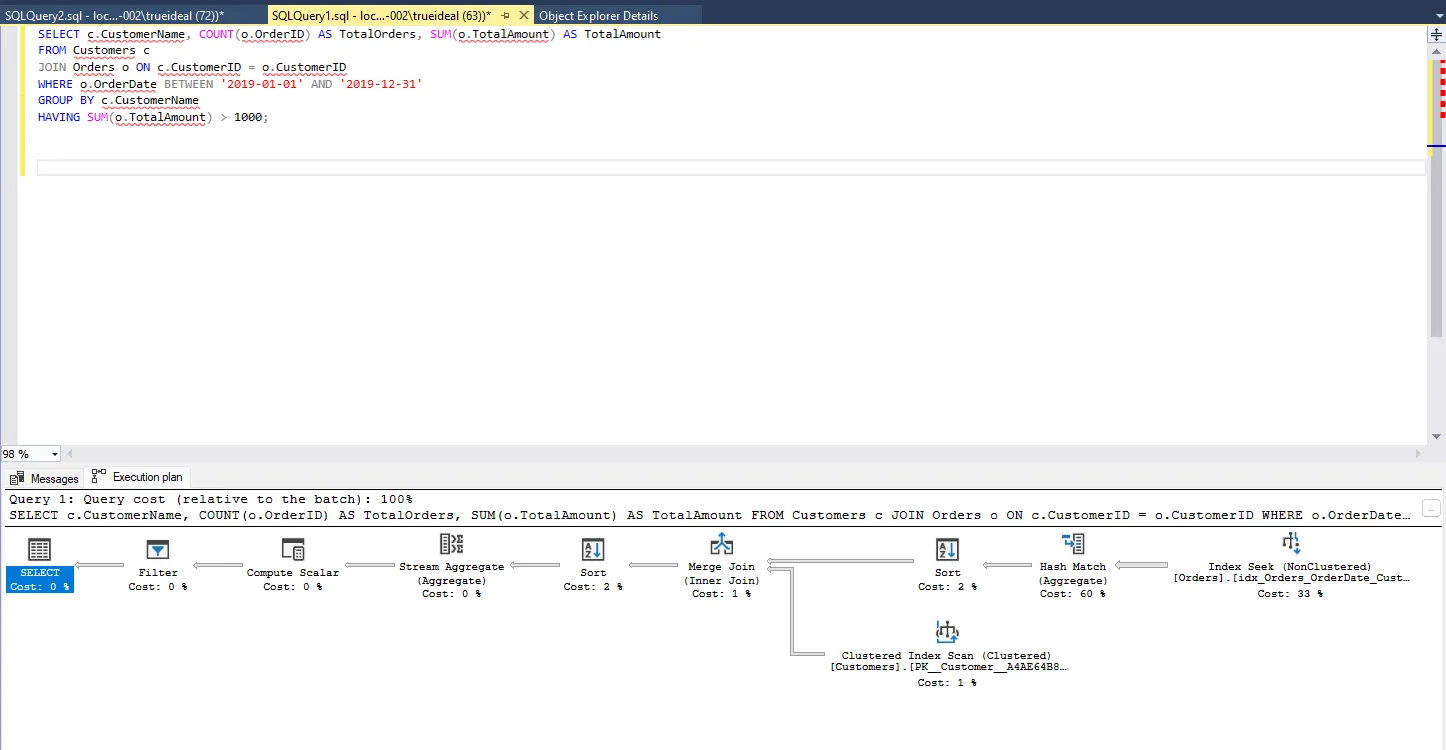Close the SQLQuery1.sql tab
The image size is (1446, 750).
point(524,16)
